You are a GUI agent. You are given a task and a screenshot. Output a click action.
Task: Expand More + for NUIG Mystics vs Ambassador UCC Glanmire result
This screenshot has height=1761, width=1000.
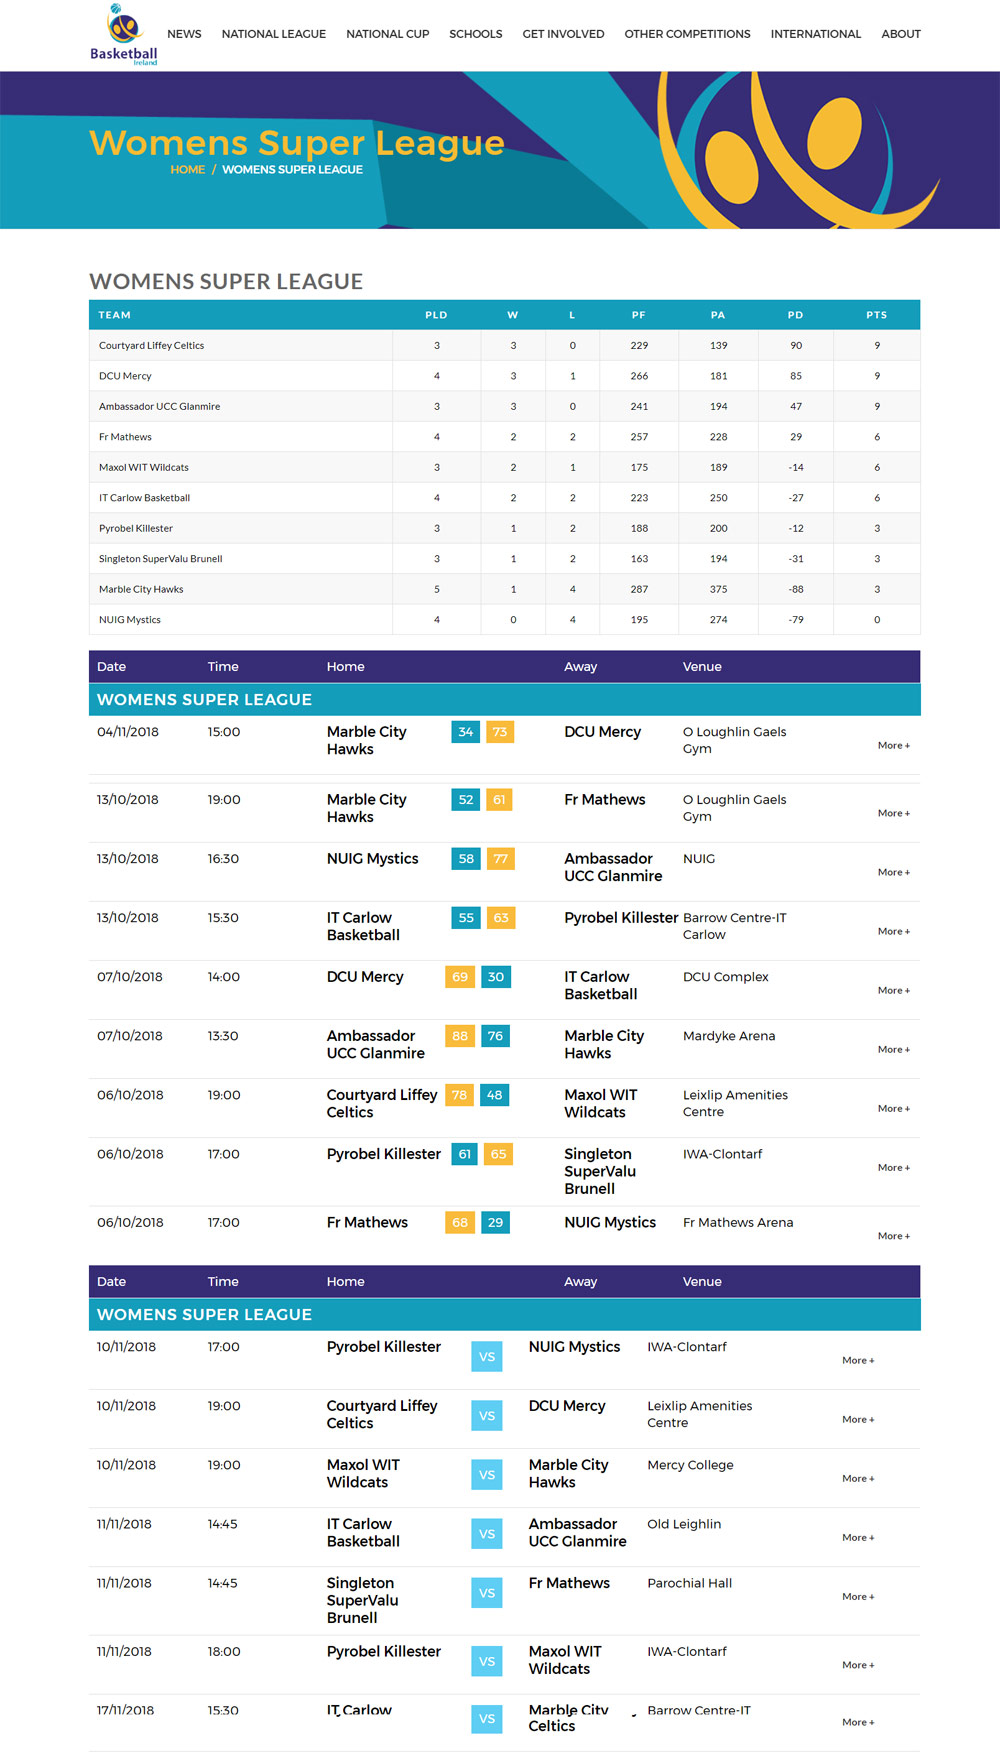[x=894, y=873]
